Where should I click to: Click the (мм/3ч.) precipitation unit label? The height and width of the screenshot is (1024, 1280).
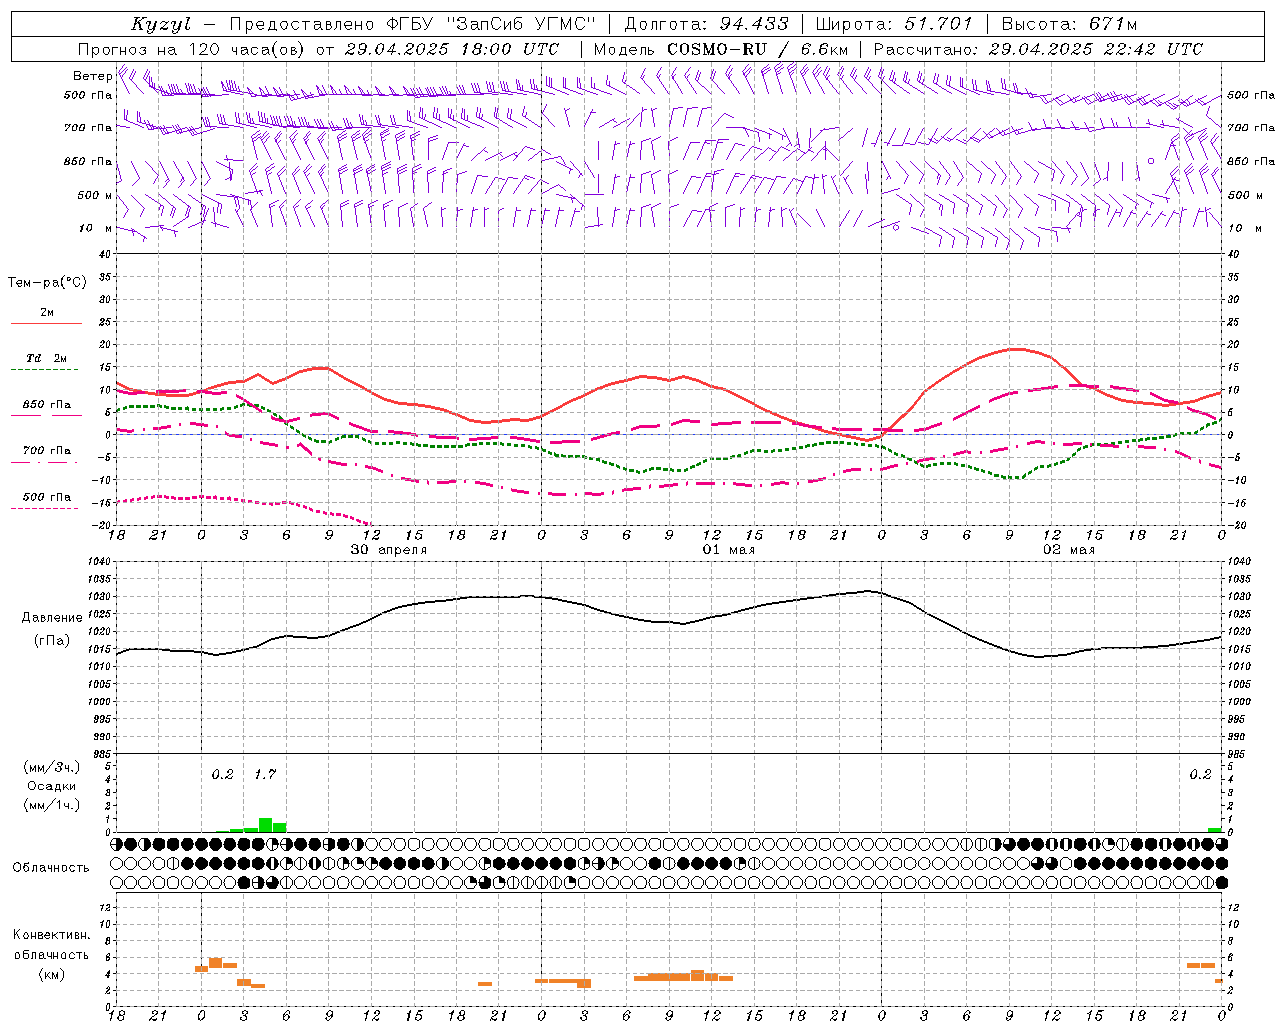point(52,767)
